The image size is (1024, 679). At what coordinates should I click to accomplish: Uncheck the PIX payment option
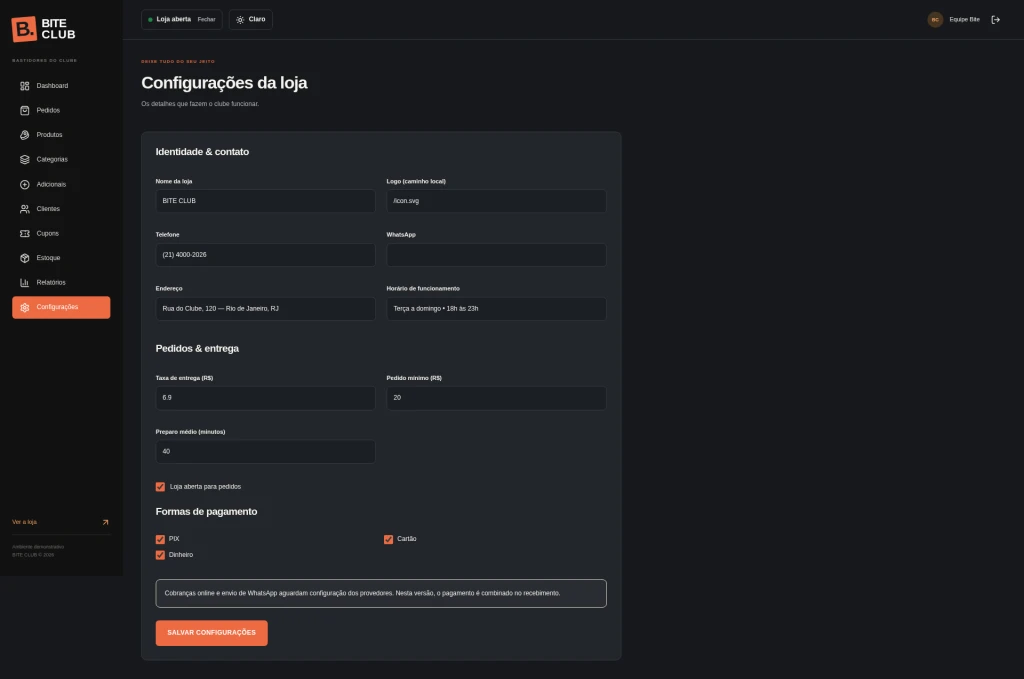point(160,539)
